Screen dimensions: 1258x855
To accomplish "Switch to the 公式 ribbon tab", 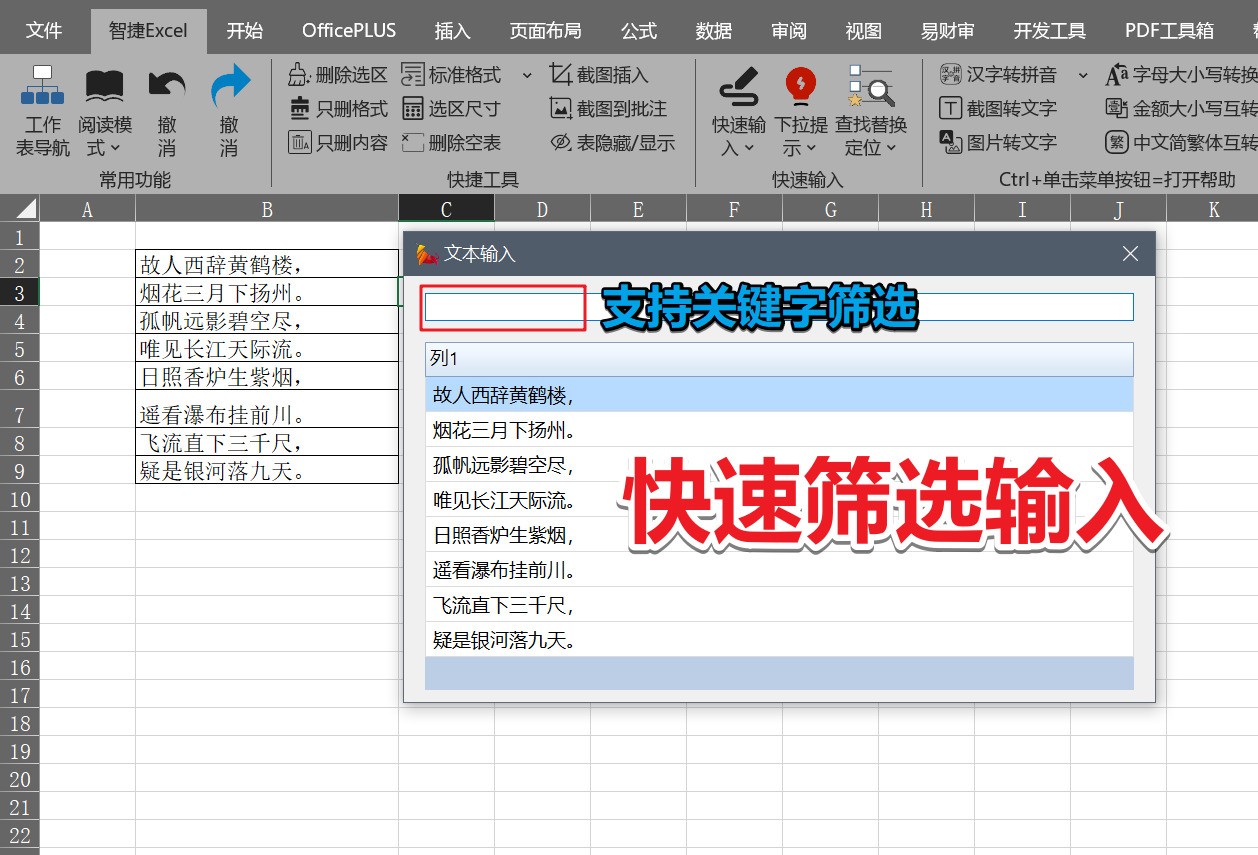I will [x=638, y=30].
